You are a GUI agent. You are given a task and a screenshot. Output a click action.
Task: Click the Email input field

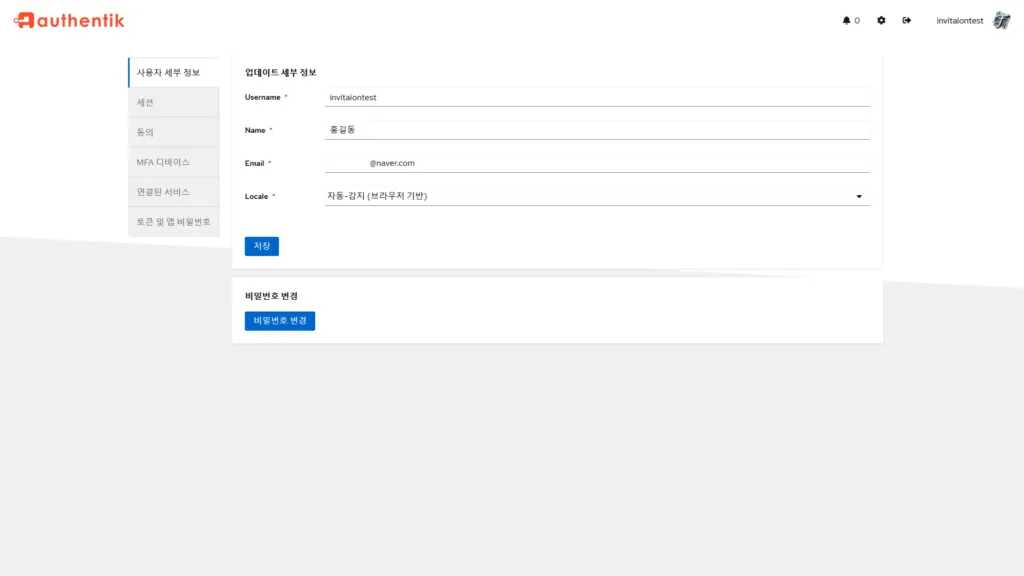pyautogui.click(x=597, y=163)
